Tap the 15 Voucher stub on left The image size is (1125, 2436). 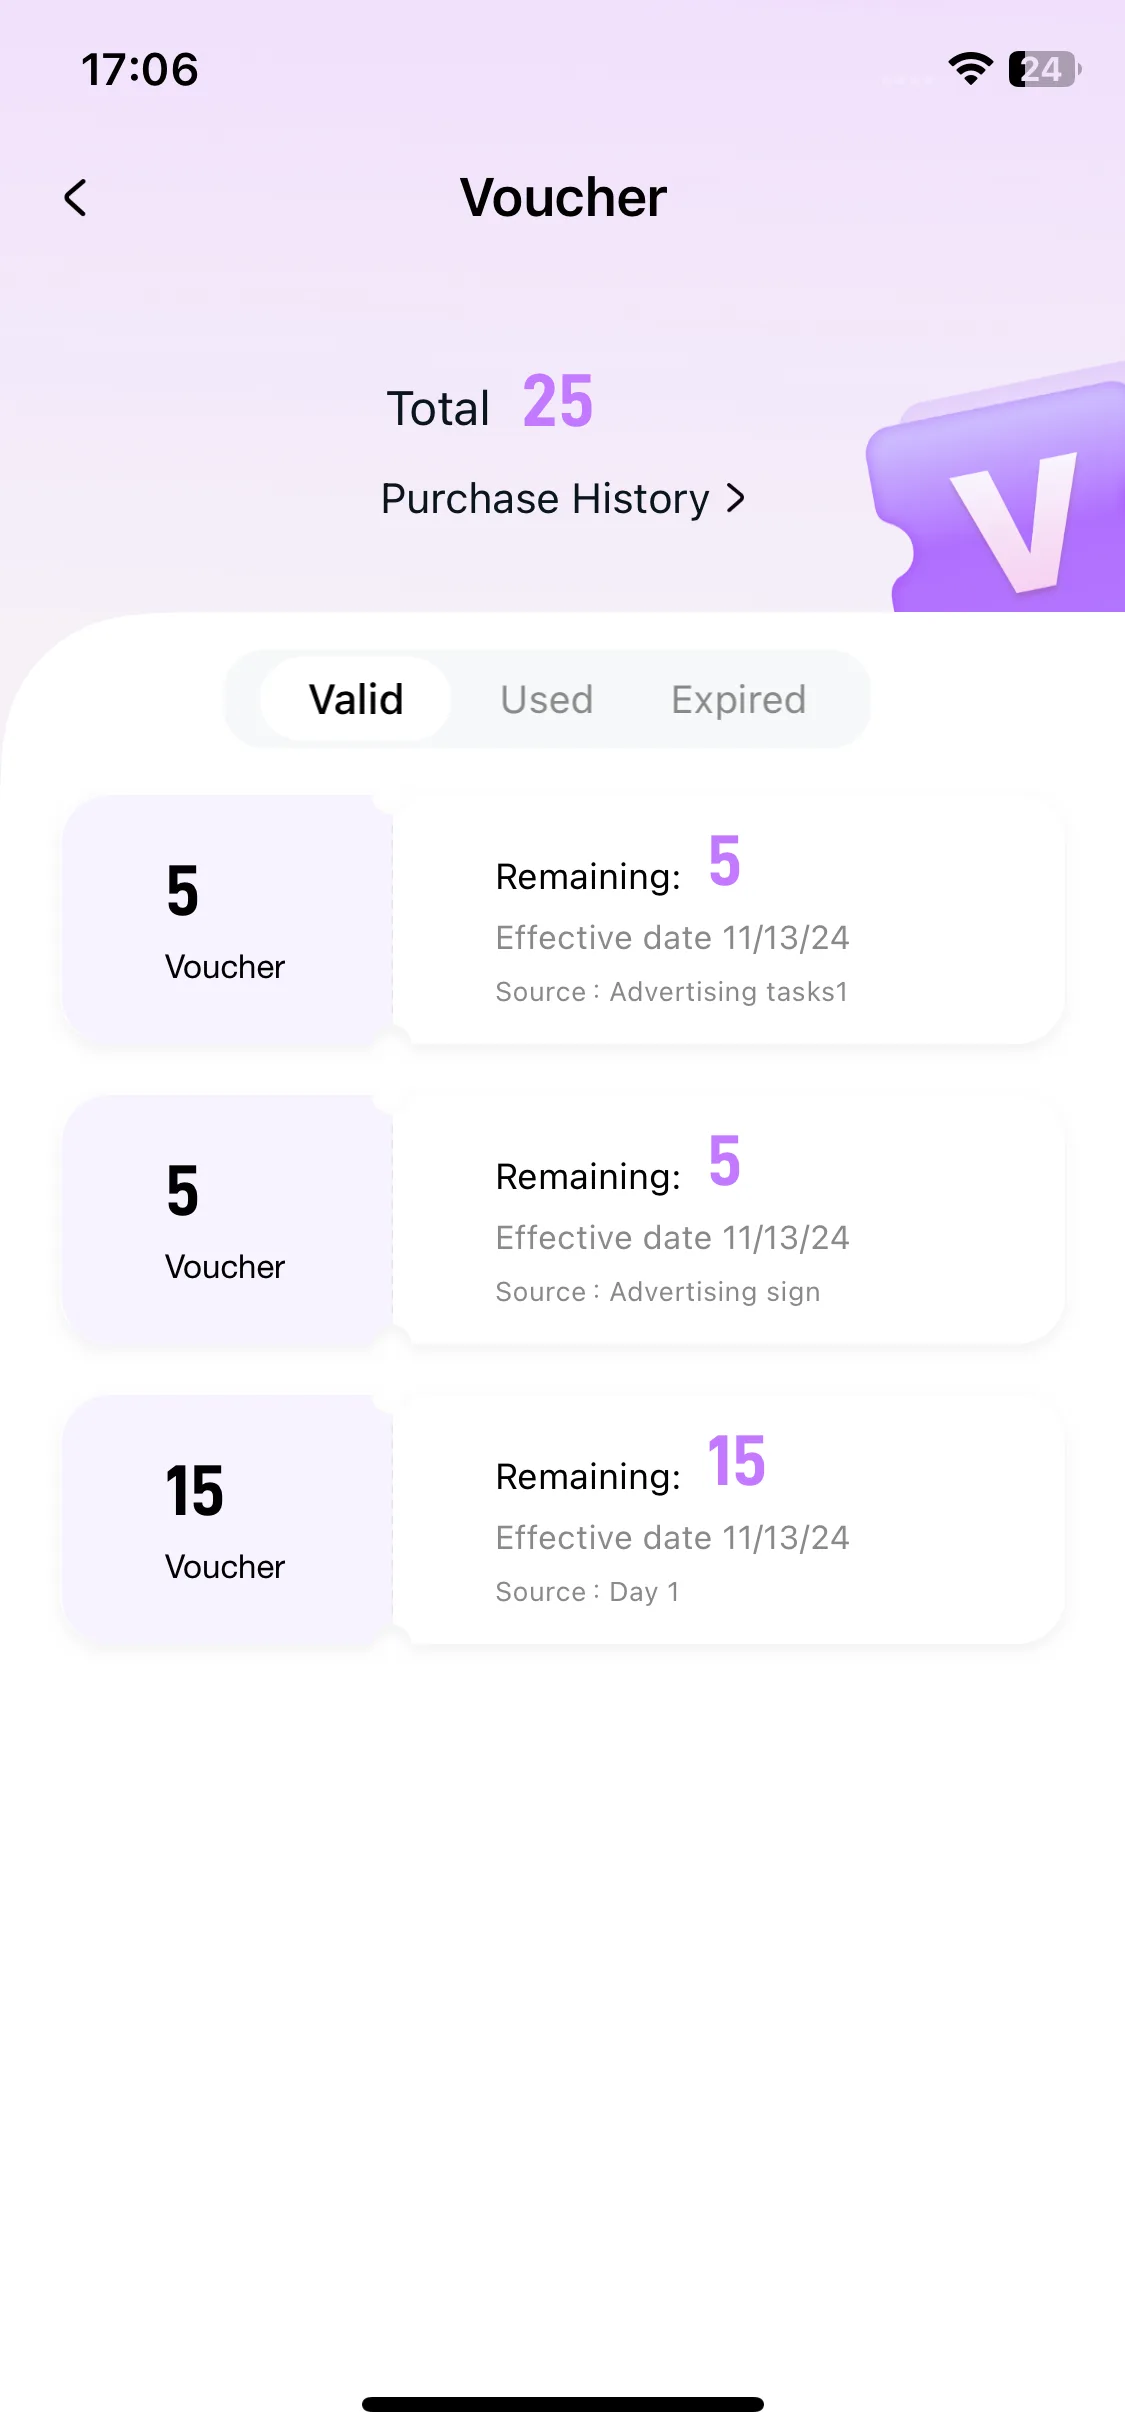tap(227, 1520)
